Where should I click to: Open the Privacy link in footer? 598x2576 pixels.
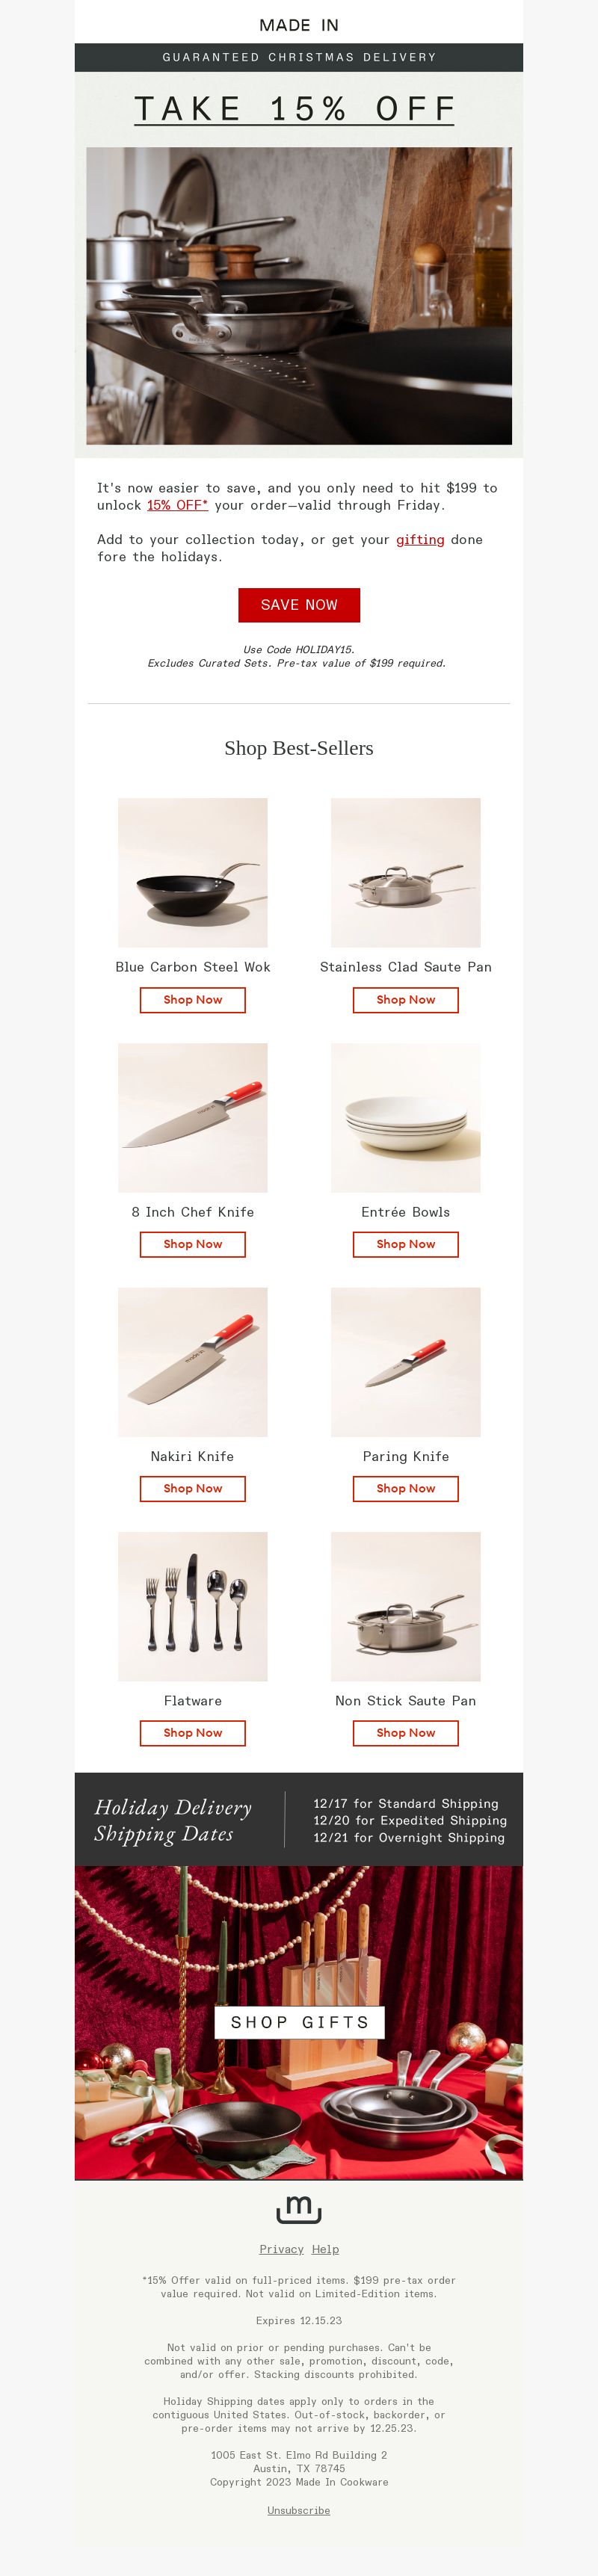point(281,2249)
